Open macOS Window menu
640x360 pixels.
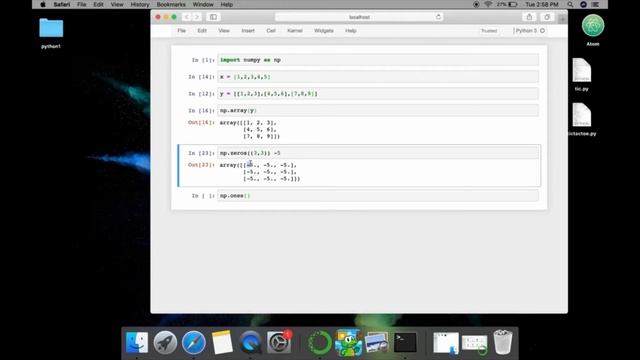coord(203,4)
